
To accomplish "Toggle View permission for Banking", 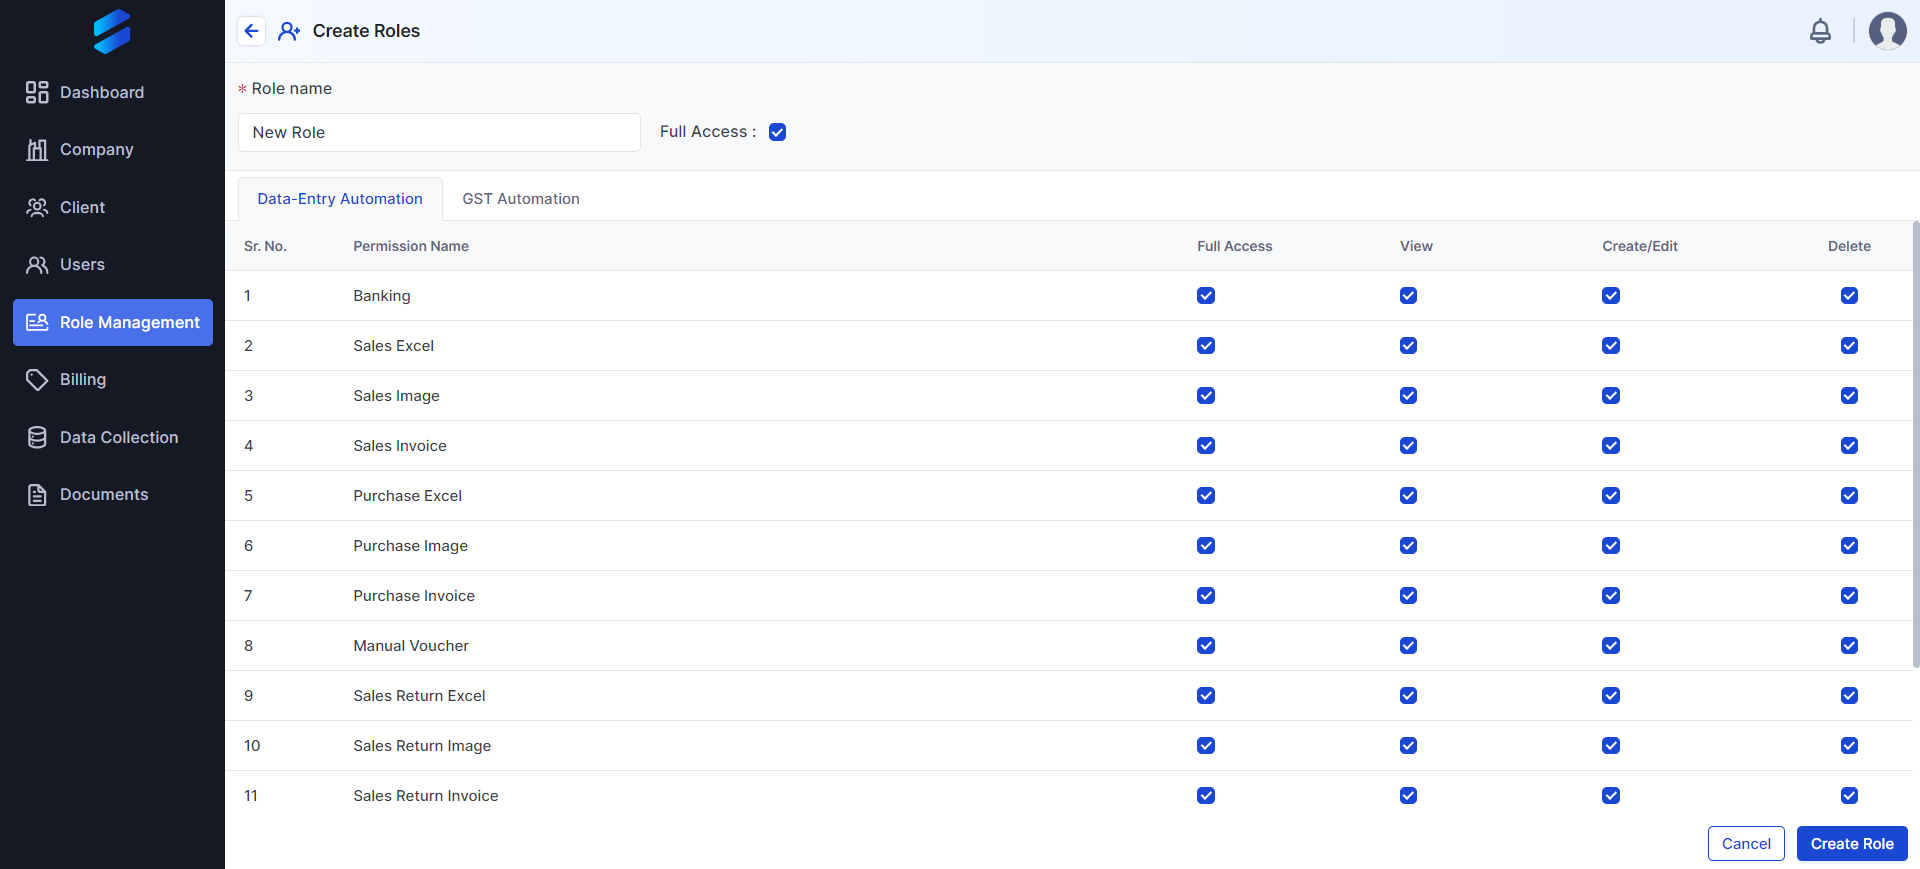I will click(1408, 296).
